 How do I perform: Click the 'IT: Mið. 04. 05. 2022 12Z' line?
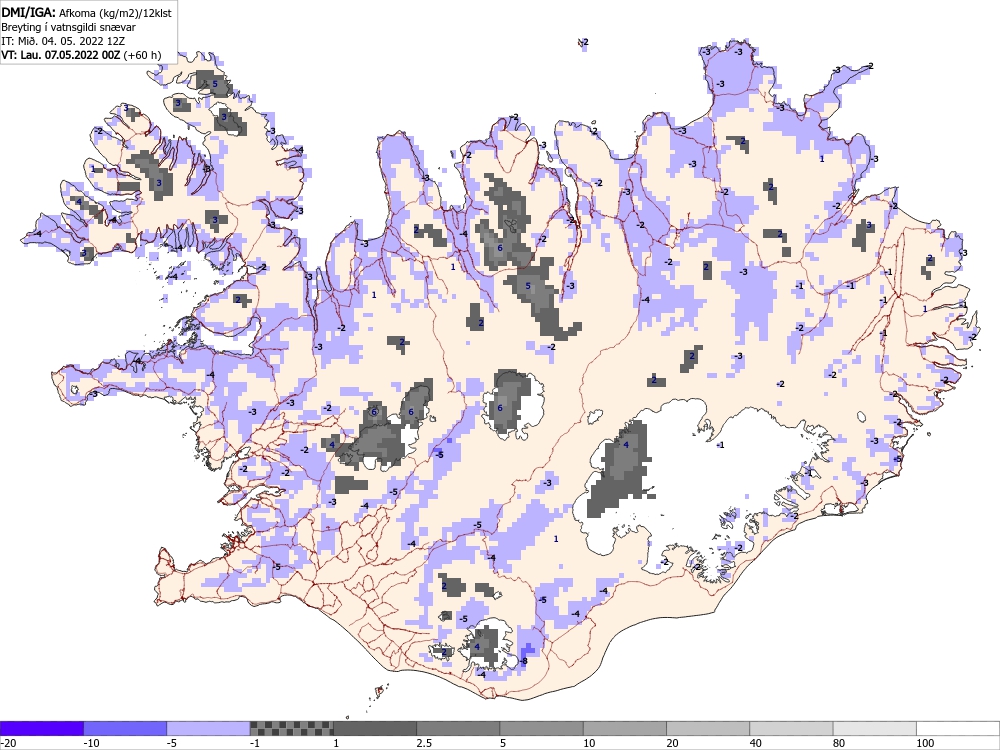[x=63, y=41]
